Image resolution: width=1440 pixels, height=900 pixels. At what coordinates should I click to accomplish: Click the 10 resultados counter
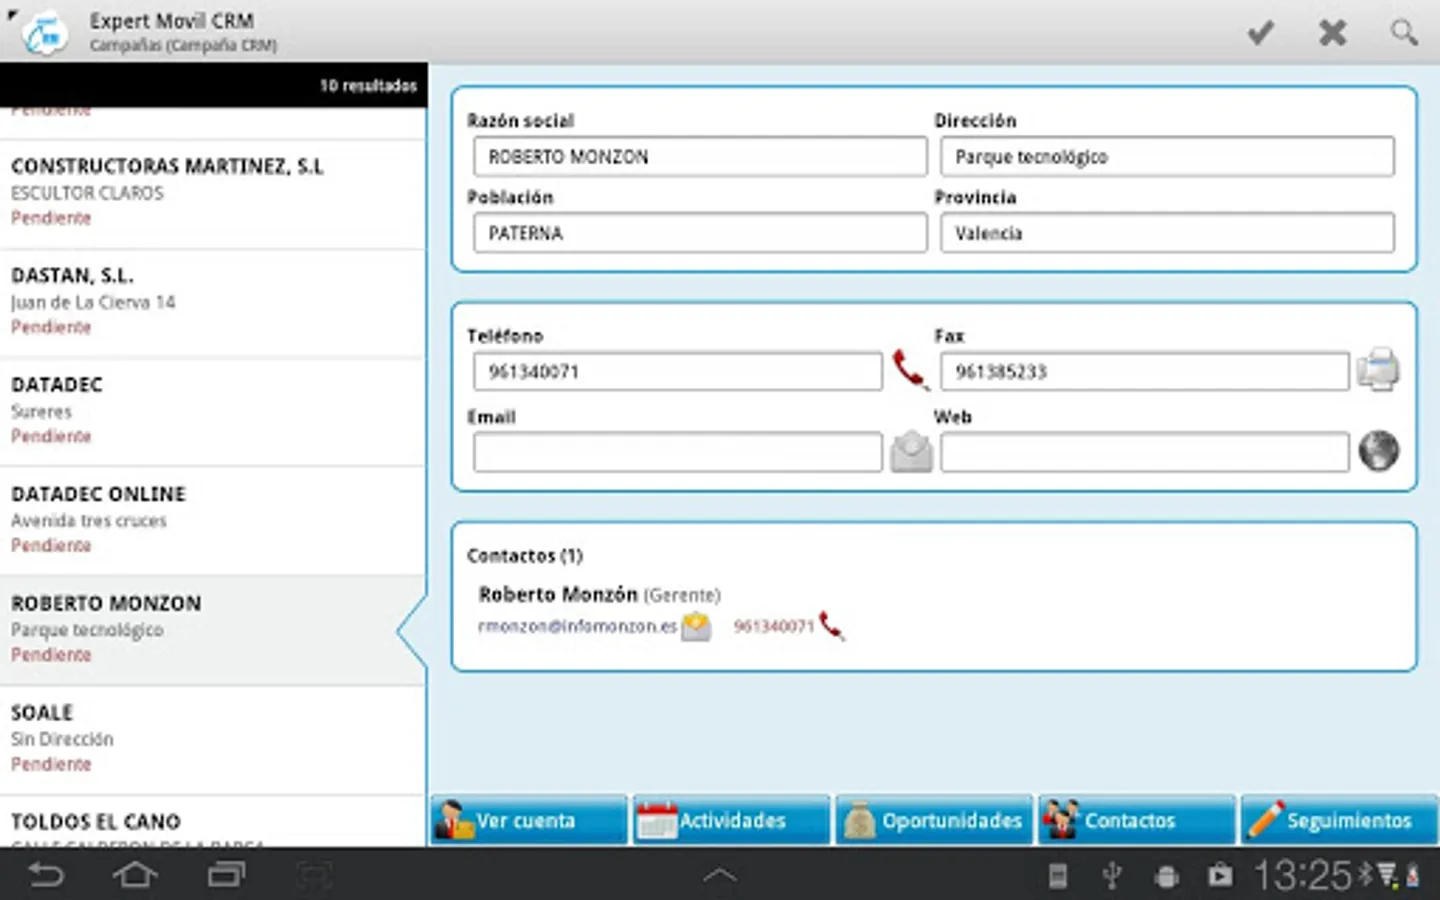click(368, 86)
